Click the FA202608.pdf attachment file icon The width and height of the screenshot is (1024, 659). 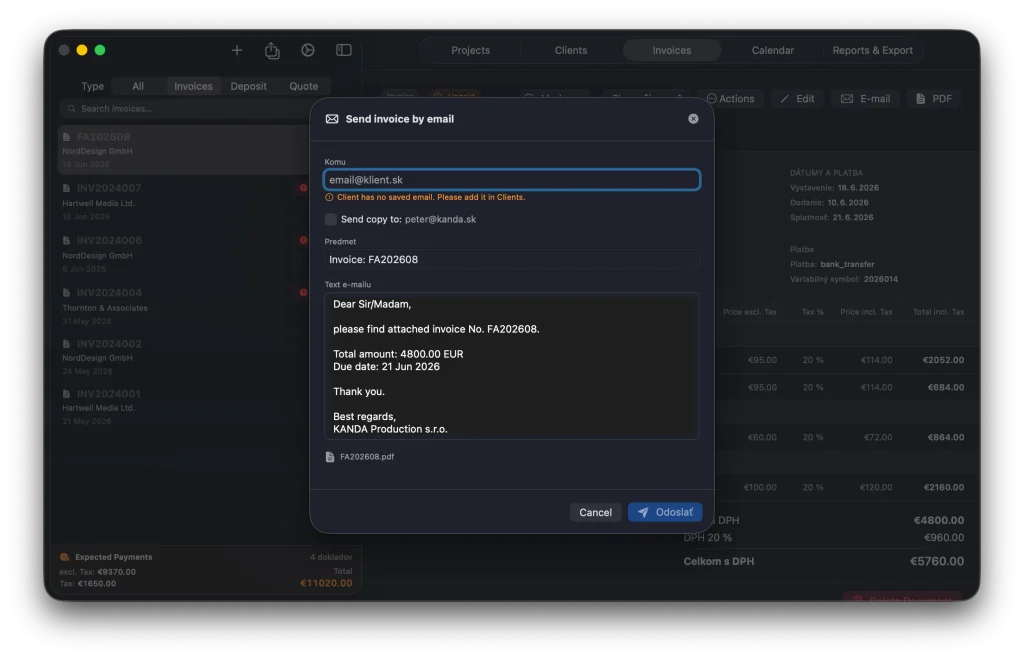[x=330, y=457]
